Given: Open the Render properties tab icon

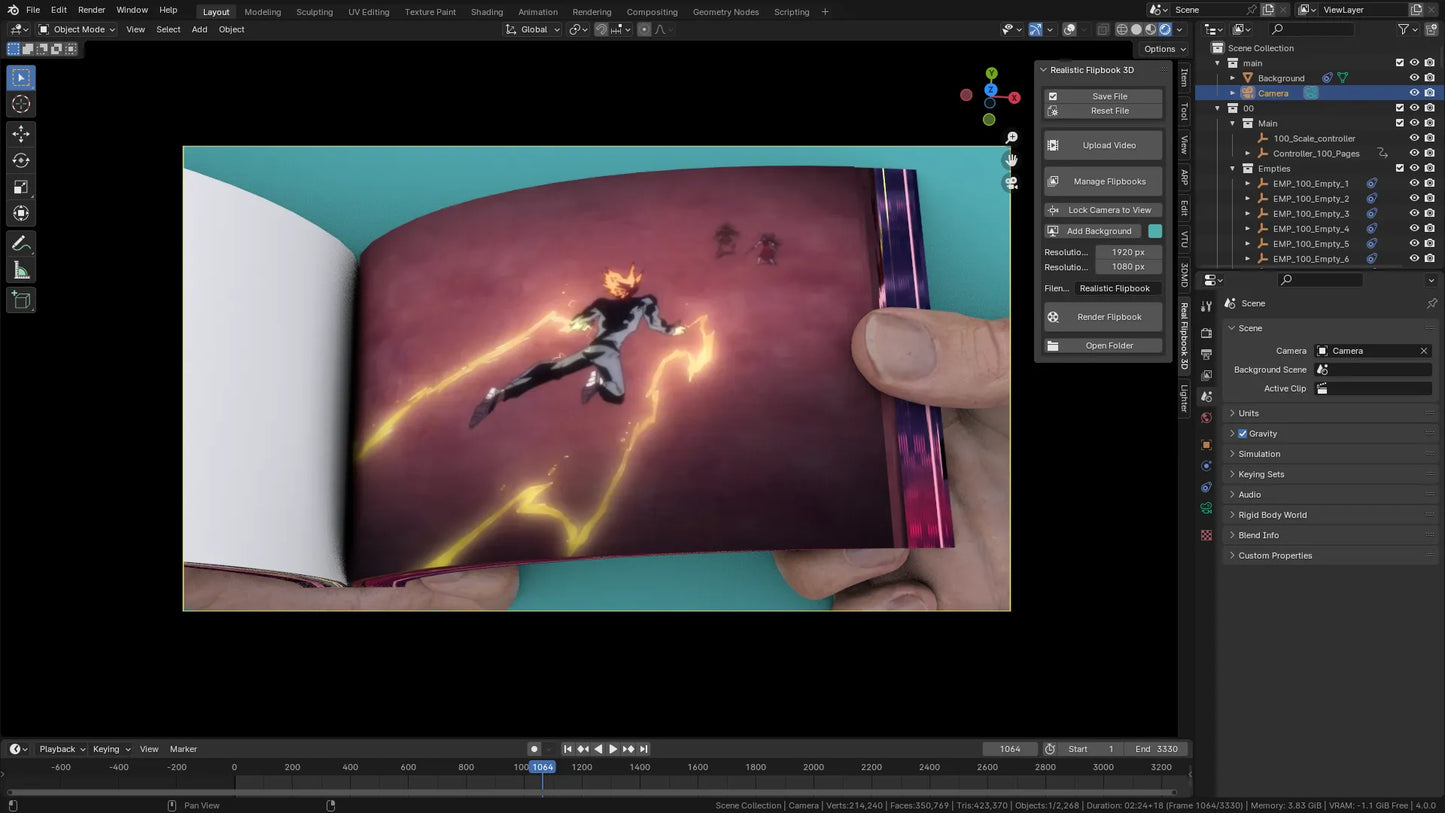Looking at the screenshot, I should tap(1207, 333).
